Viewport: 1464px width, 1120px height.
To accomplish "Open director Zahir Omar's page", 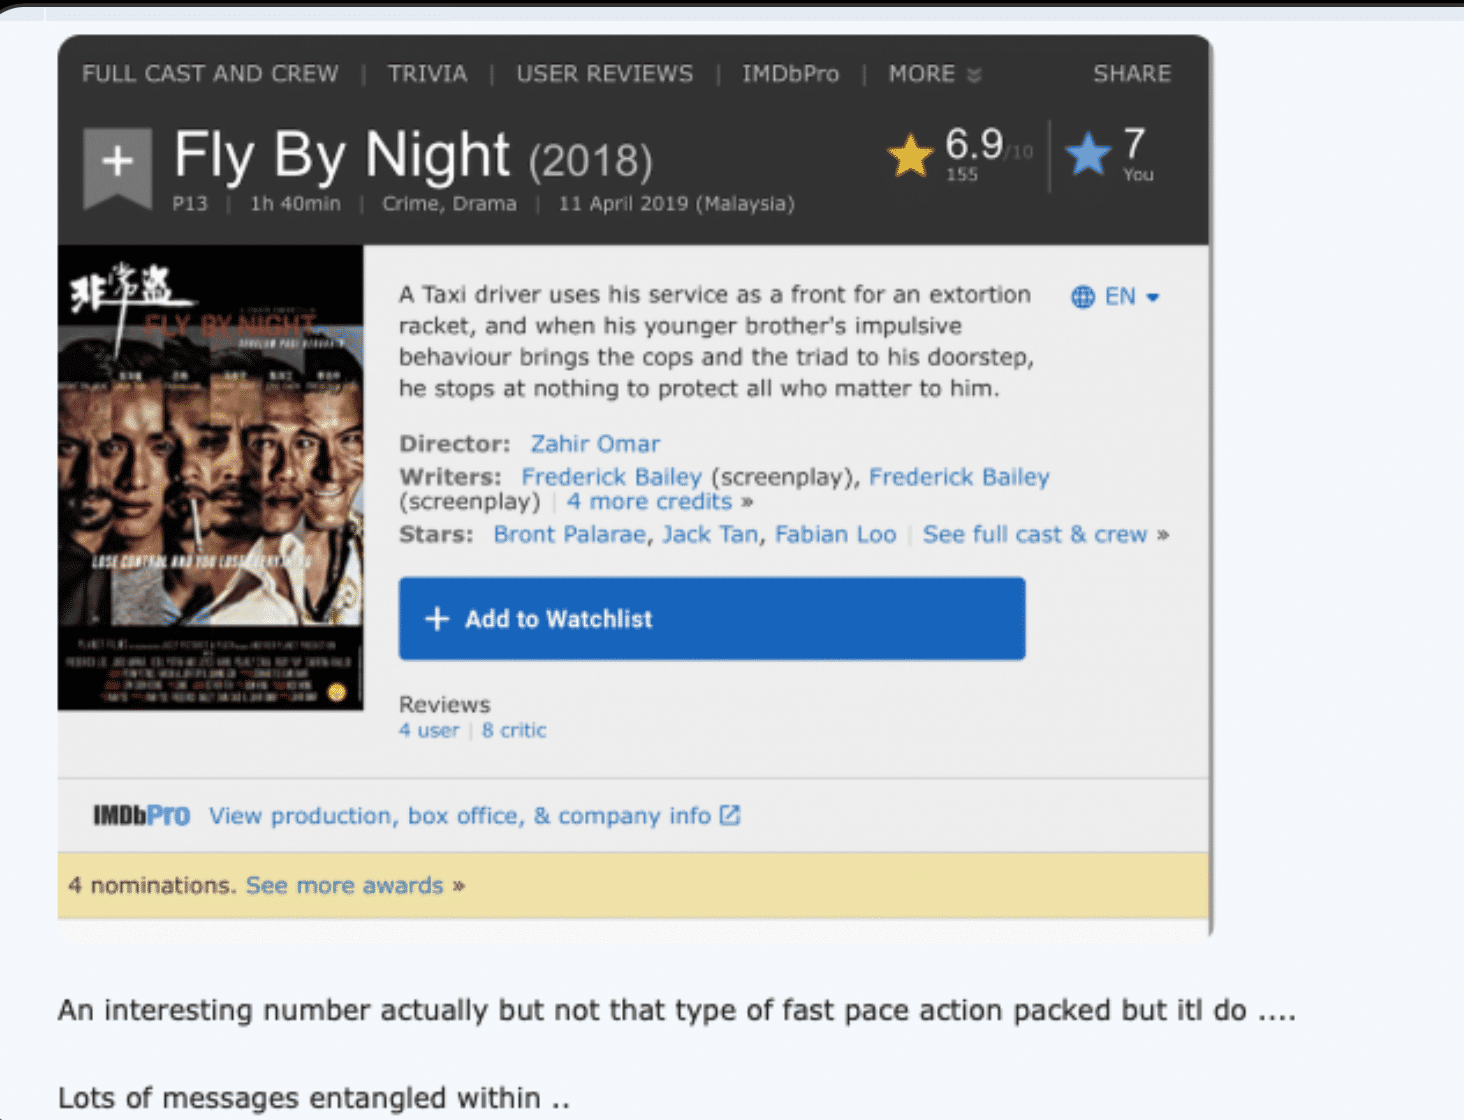I will tap(595, 444).
